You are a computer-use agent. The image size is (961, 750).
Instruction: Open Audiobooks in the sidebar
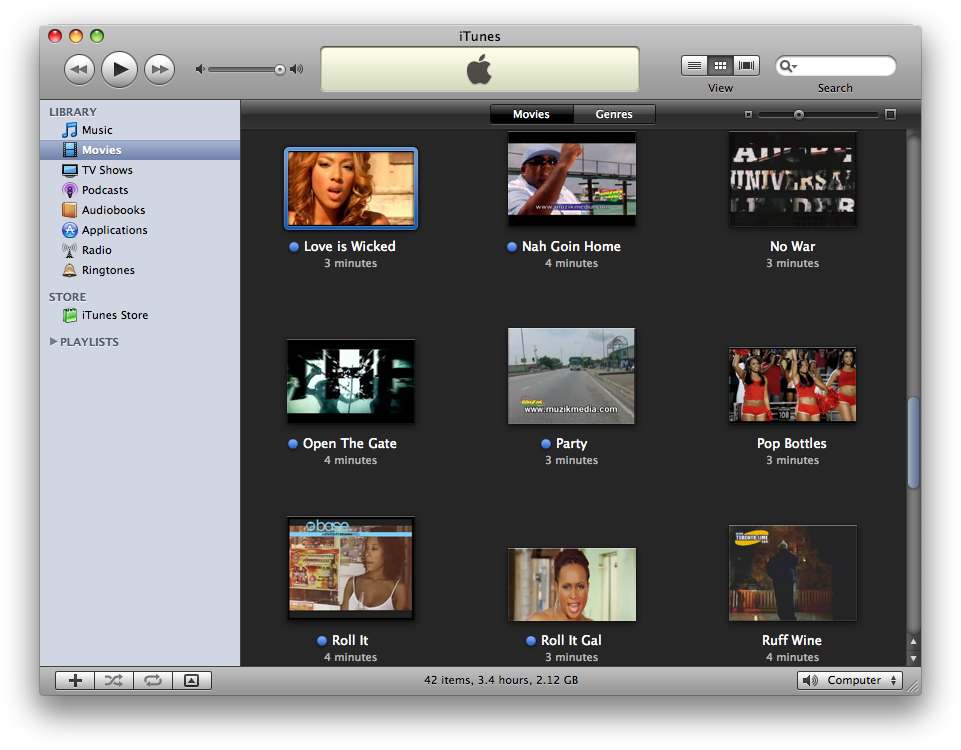tap(113, 210)
